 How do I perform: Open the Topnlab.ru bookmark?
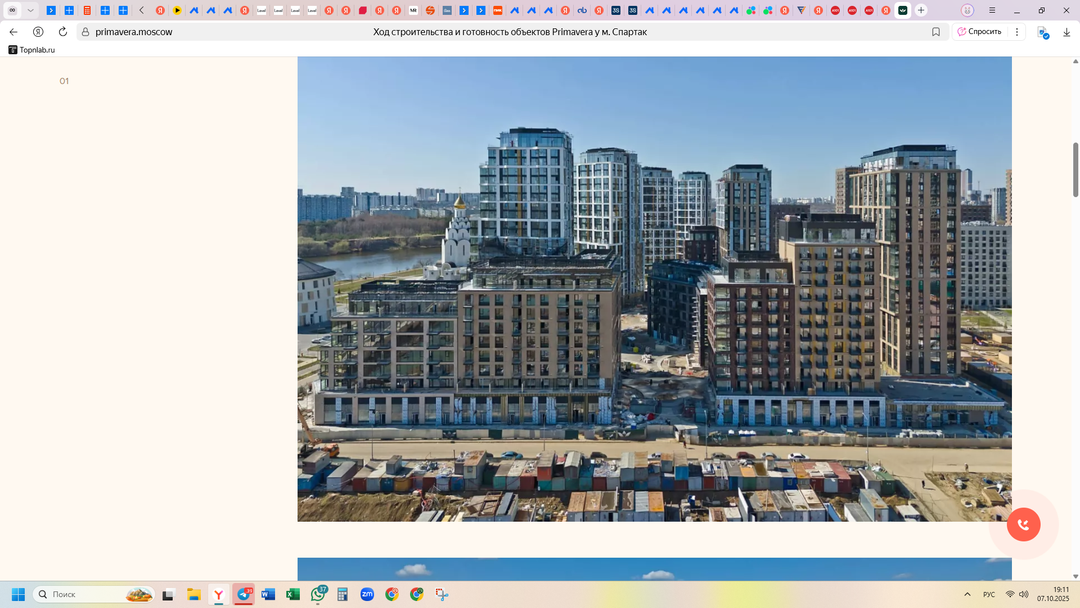[x=32, y=49]
